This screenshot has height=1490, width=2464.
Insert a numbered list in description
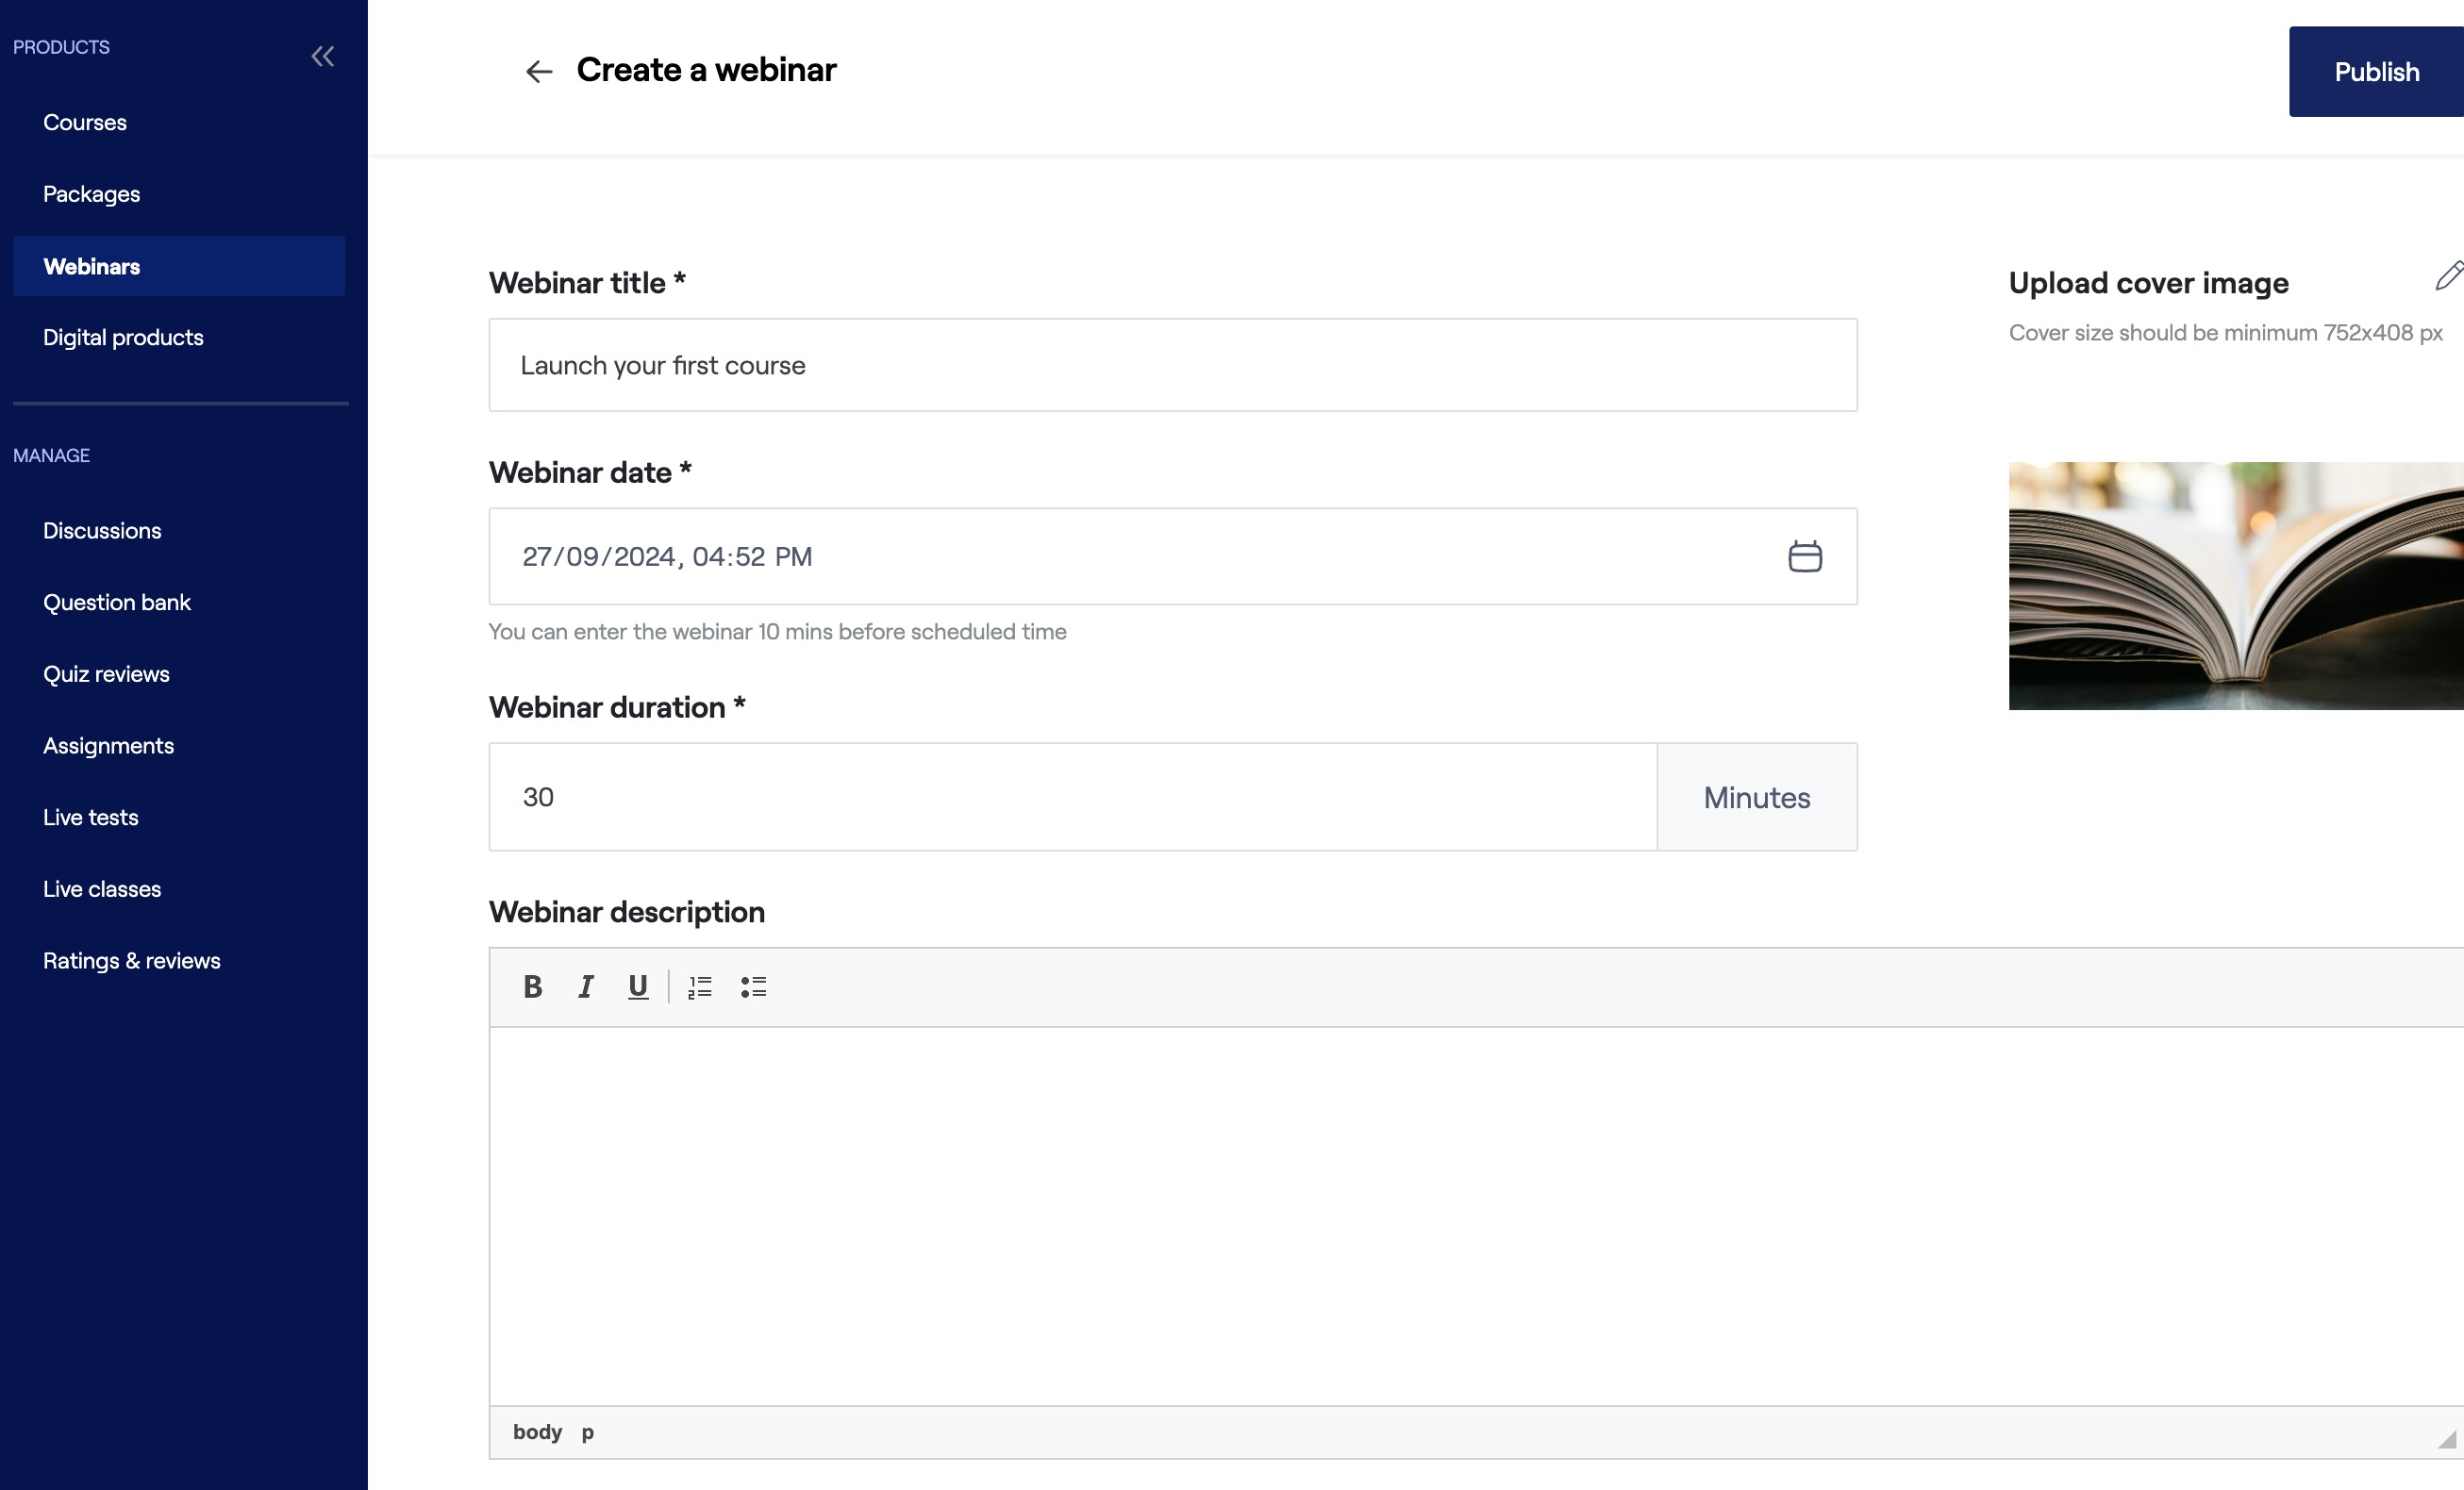pos(700,987)
